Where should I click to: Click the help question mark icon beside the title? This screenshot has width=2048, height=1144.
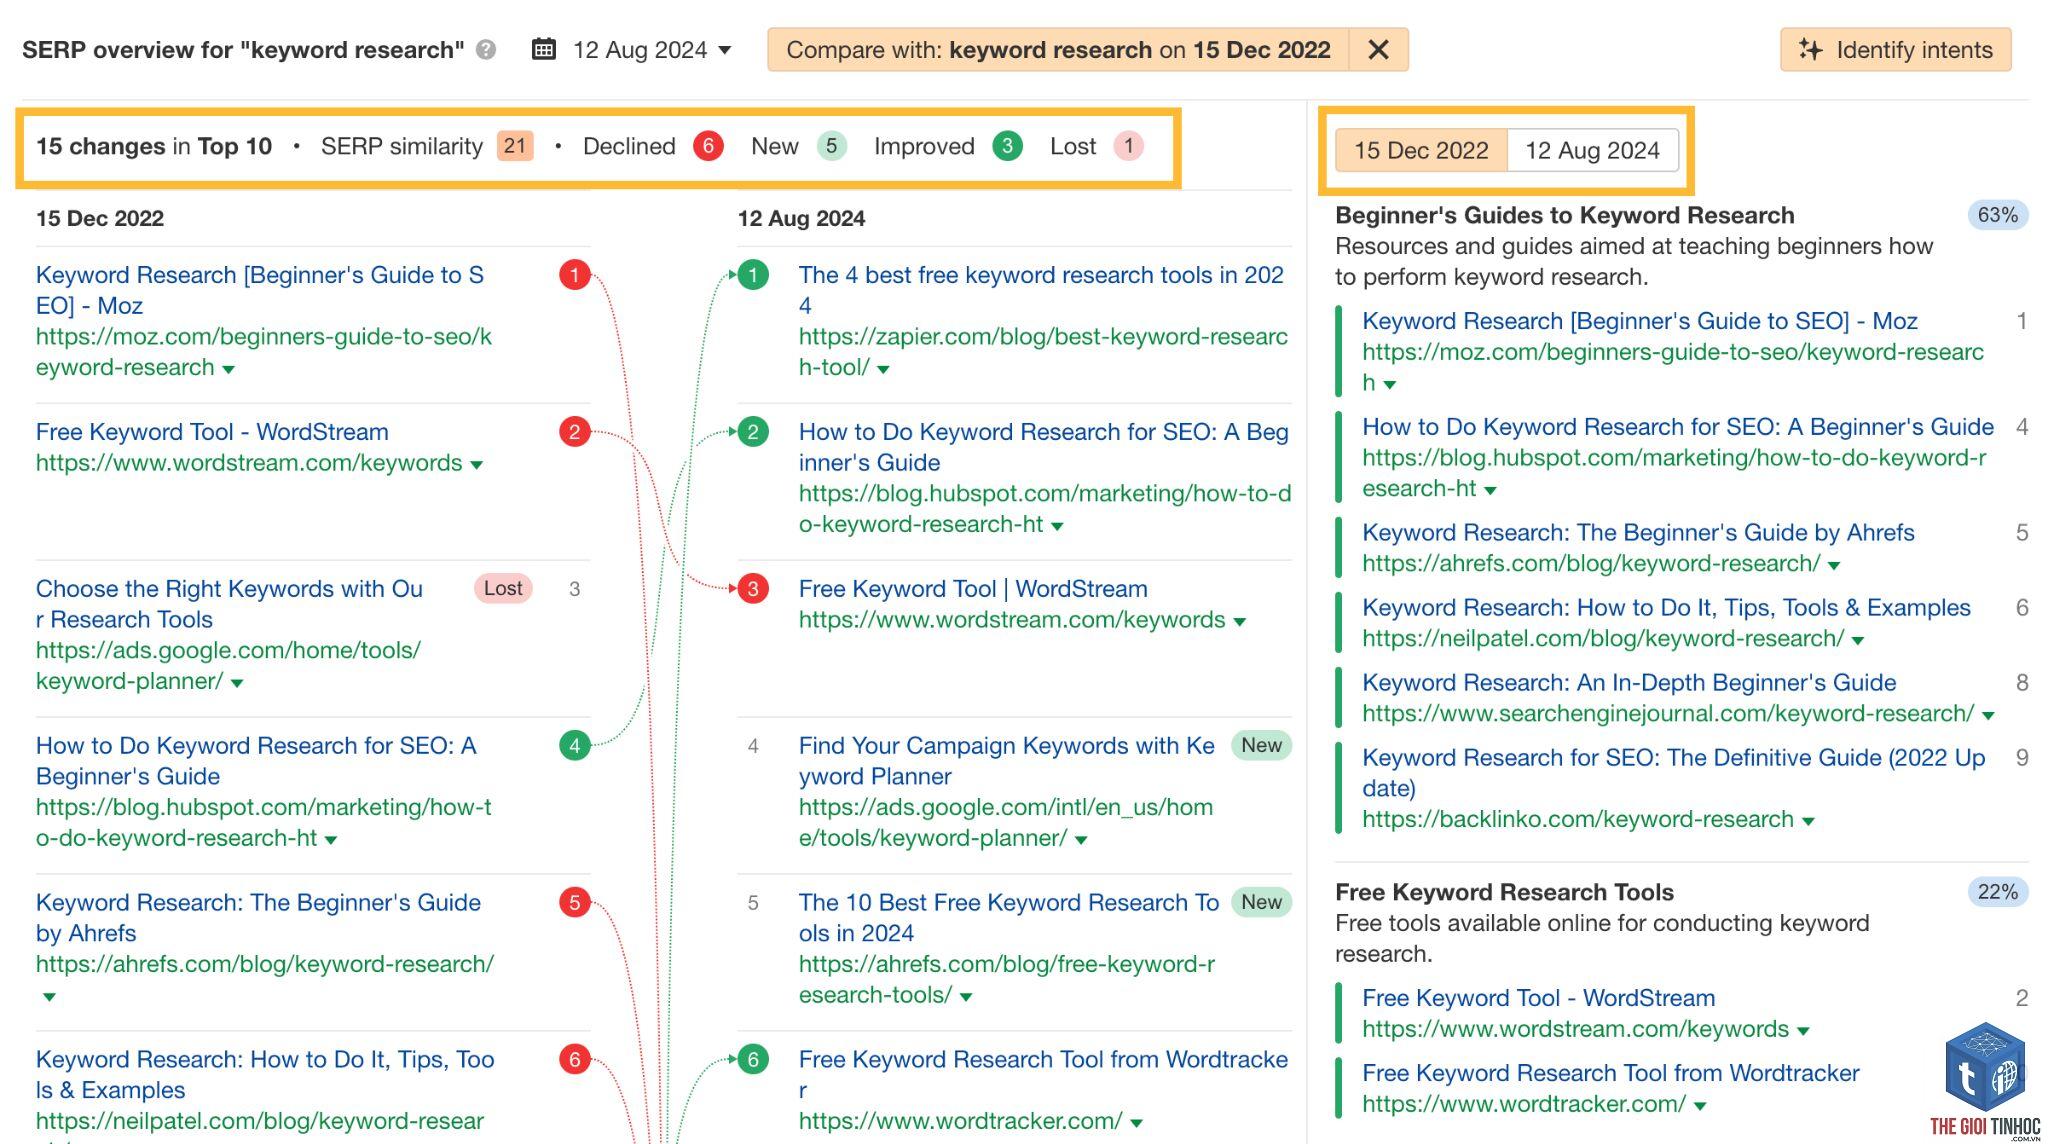(486, 50)
